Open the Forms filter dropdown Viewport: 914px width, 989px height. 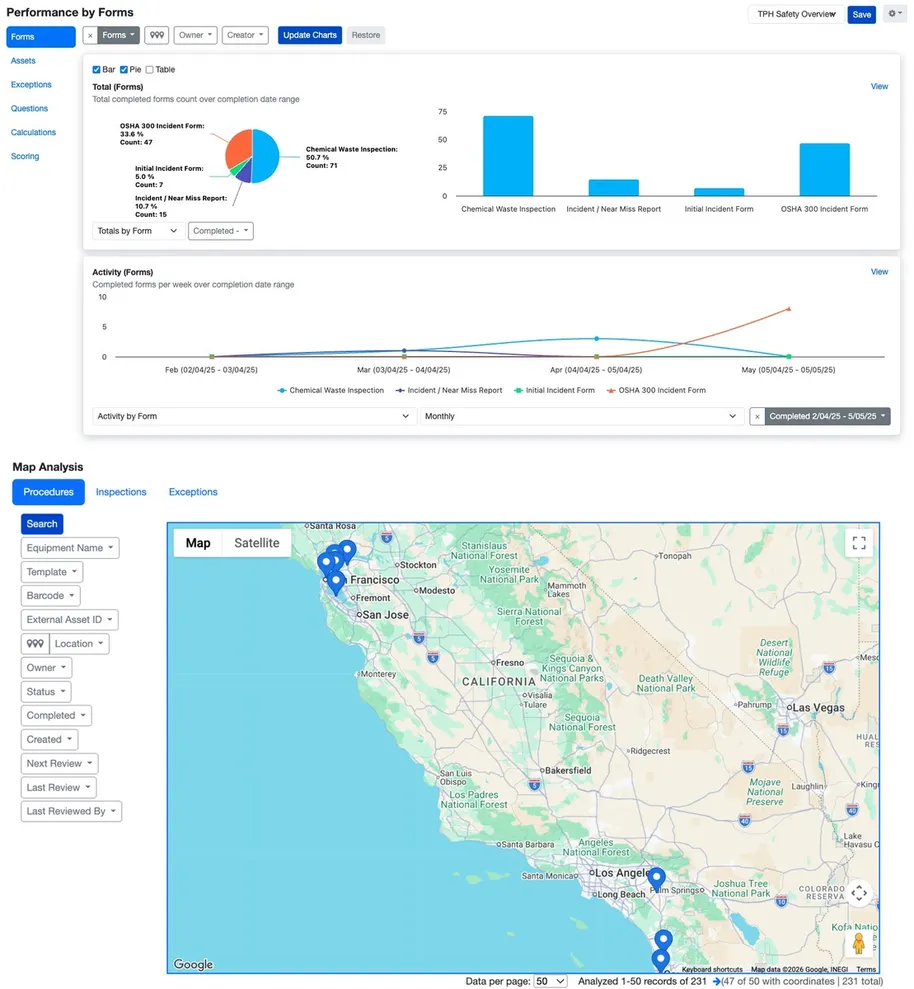point(118,35)
